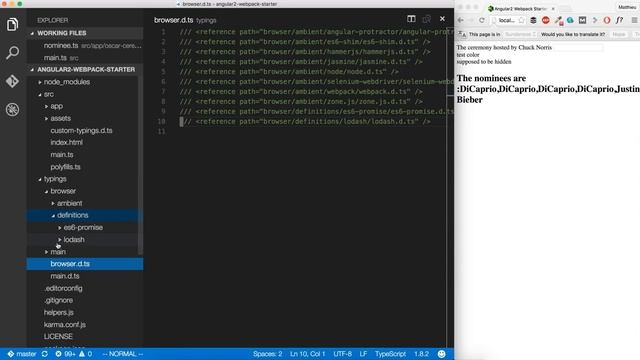
Task: Change indentation via Spaces: 2
Action: tap(267, 354)
